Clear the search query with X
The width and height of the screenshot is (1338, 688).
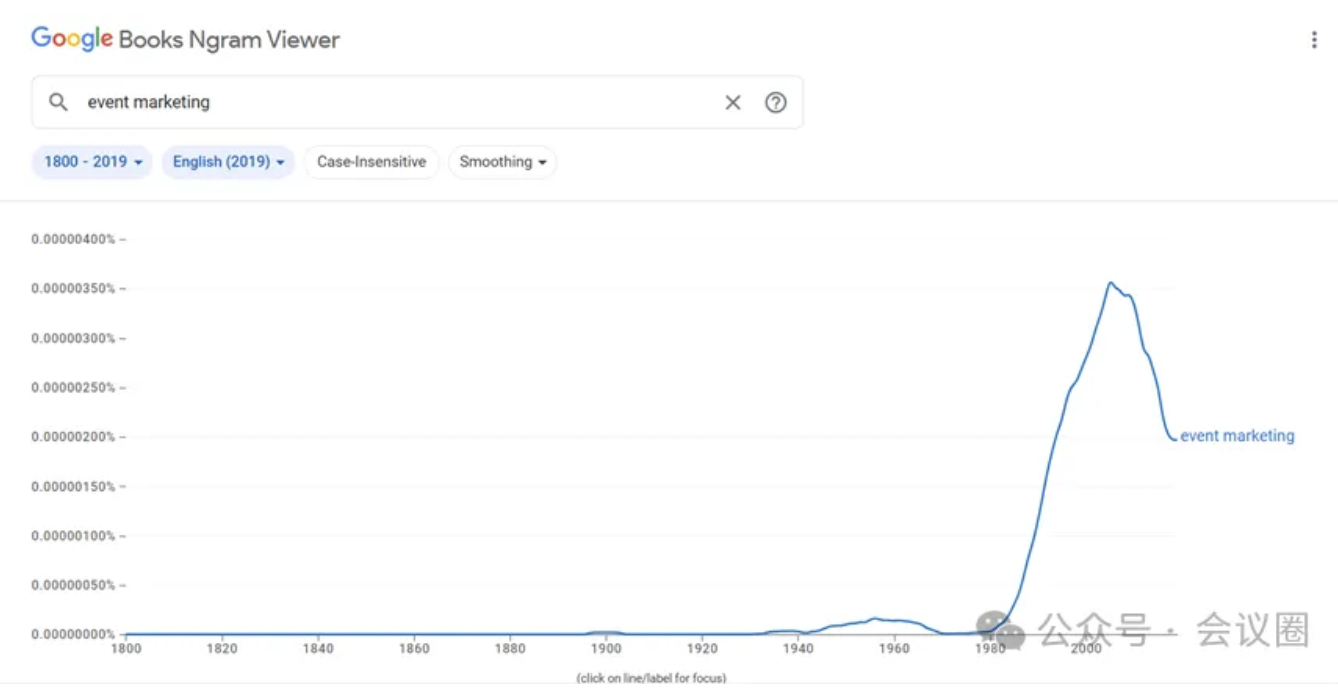click(733, 102)
